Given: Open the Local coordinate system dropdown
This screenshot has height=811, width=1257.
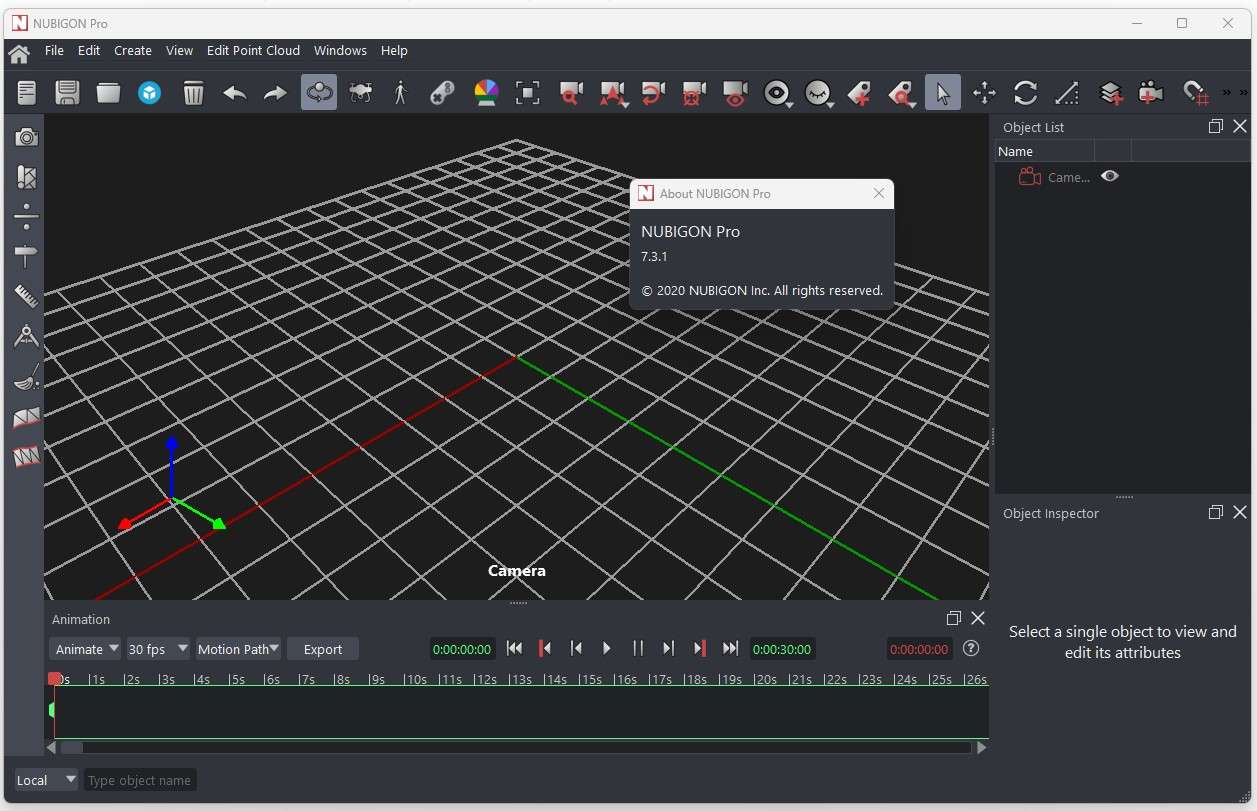Looking at the screenshot, I should [x=45, y=780].
